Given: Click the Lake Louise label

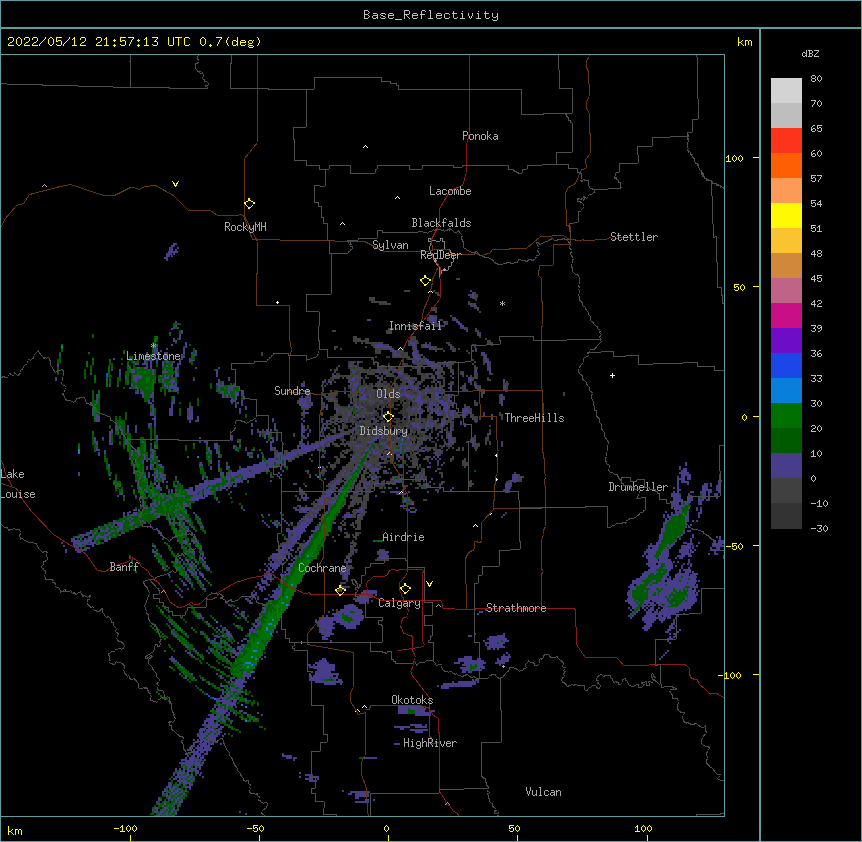Looking at the screenshot, I should 18,484.
